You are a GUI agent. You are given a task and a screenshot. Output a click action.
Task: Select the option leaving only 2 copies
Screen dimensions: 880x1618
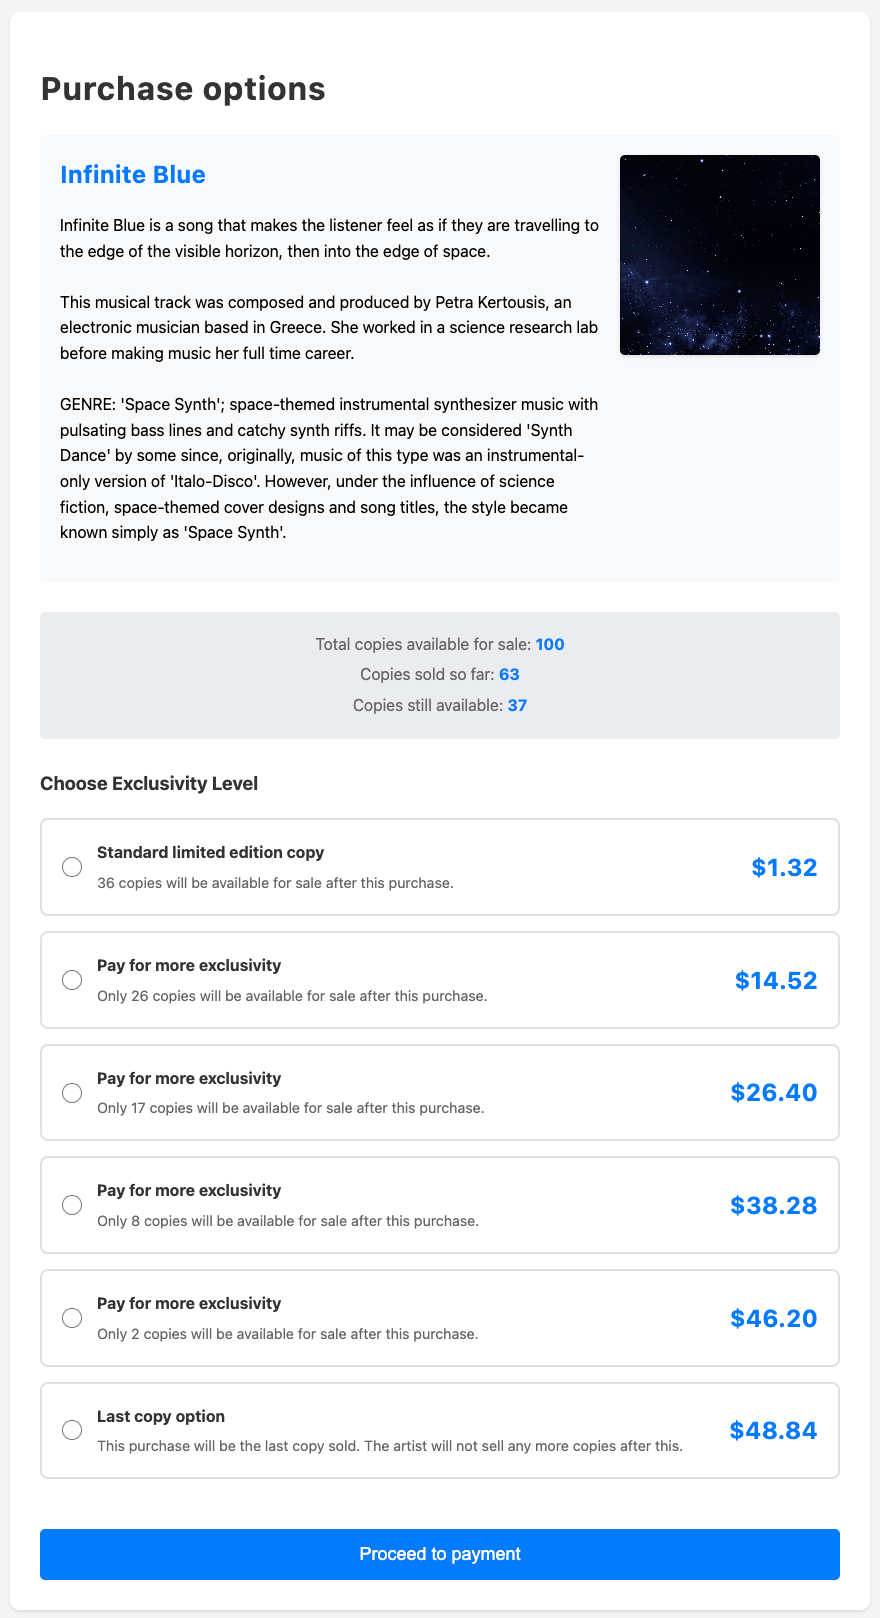click(72, 1318)
